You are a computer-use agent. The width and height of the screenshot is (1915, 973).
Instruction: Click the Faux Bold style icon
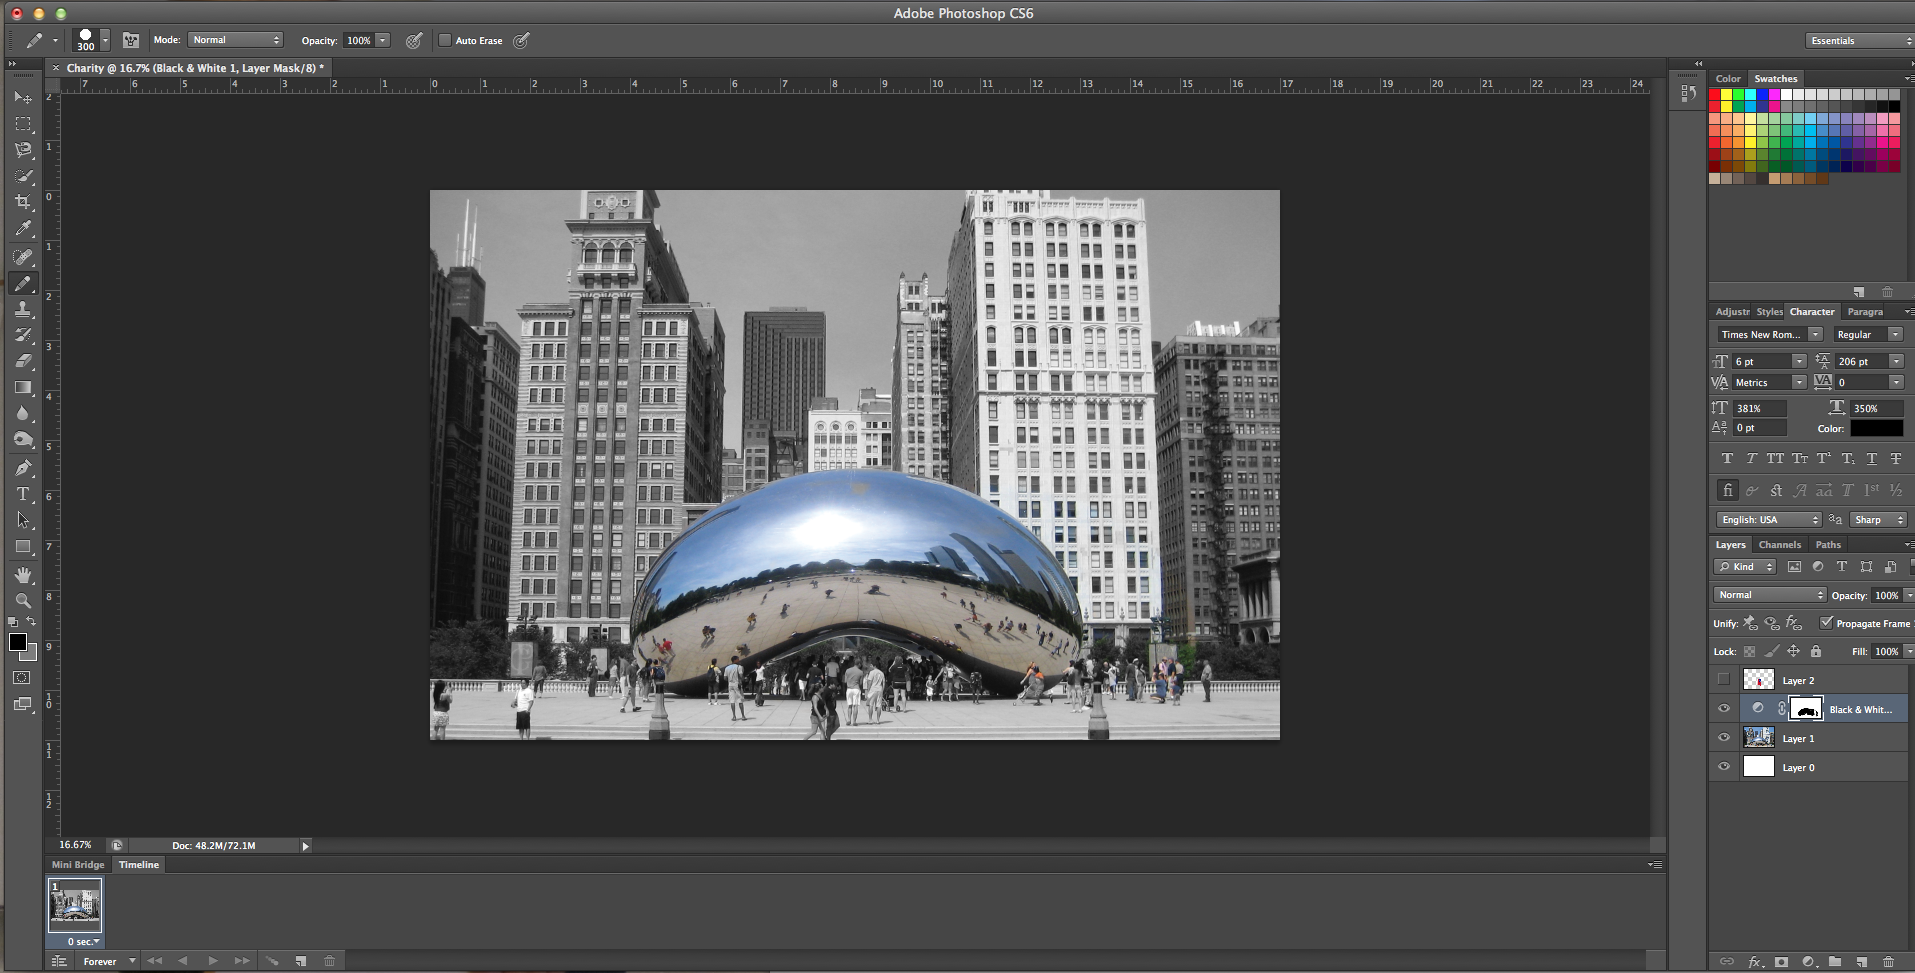pos(1727,458)
